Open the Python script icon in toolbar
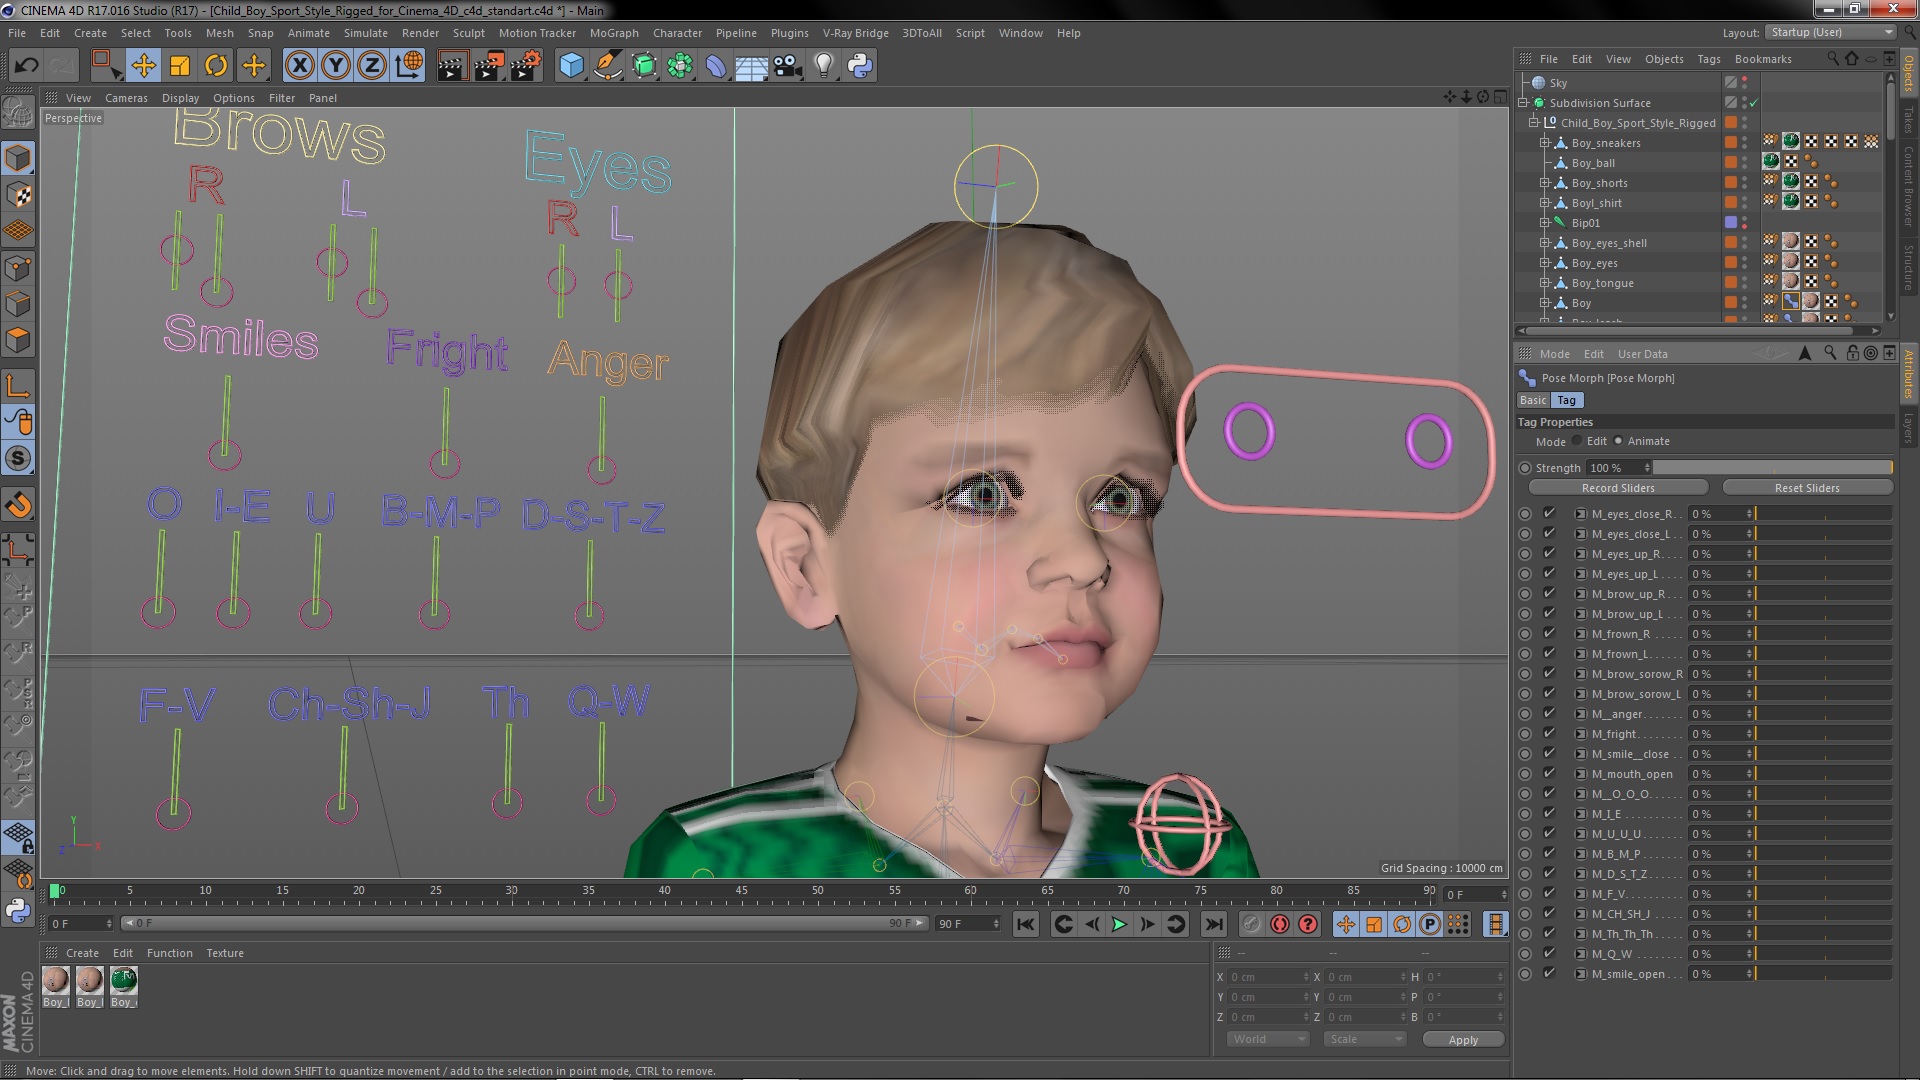This screenshot has width=1920, height=1080. coord(860,66)
